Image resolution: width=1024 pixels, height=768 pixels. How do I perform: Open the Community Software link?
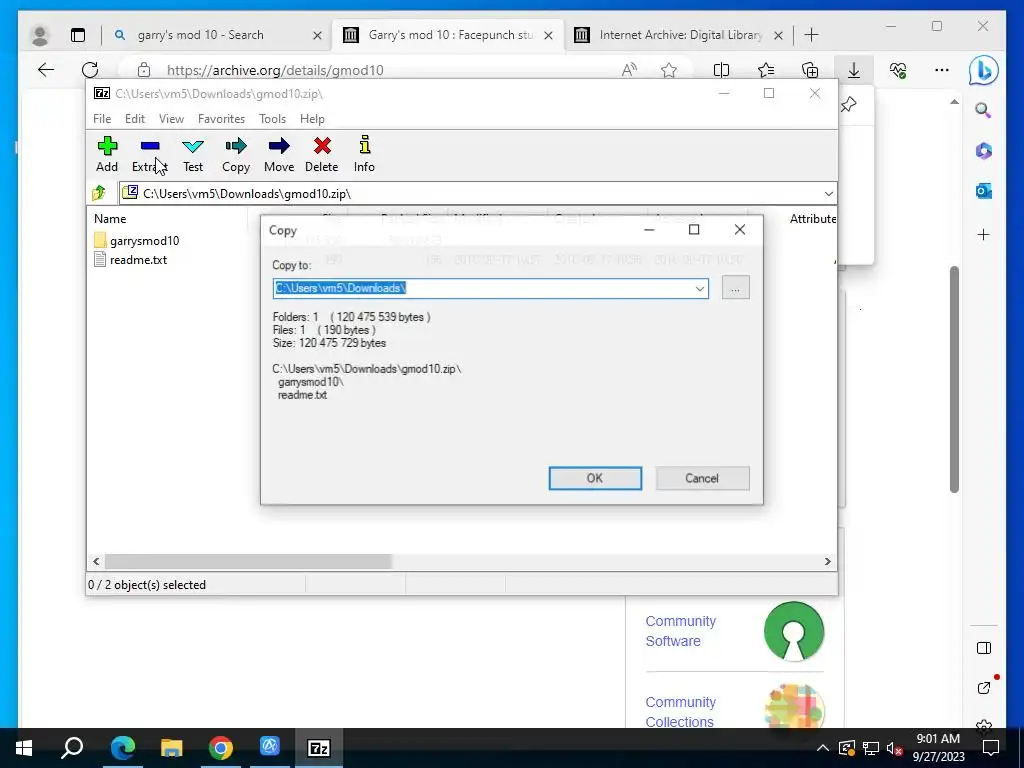[x=680, y=631]
